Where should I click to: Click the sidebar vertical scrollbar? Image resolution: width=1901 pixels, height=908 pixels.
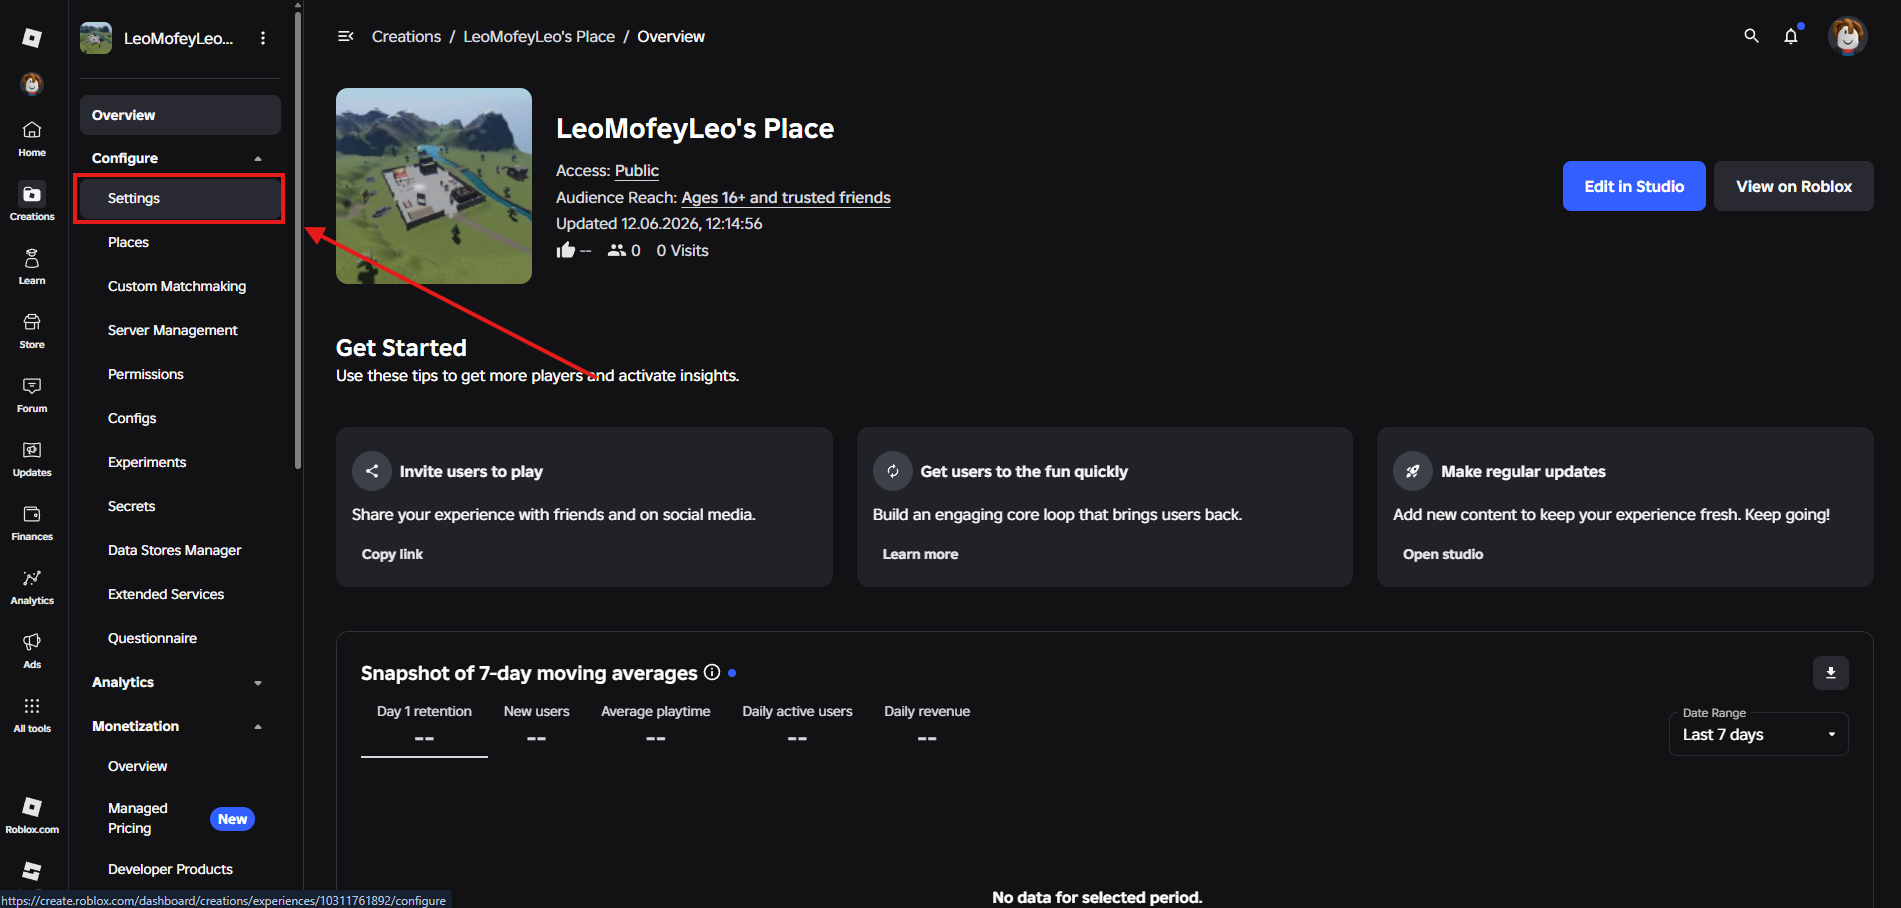298,238
